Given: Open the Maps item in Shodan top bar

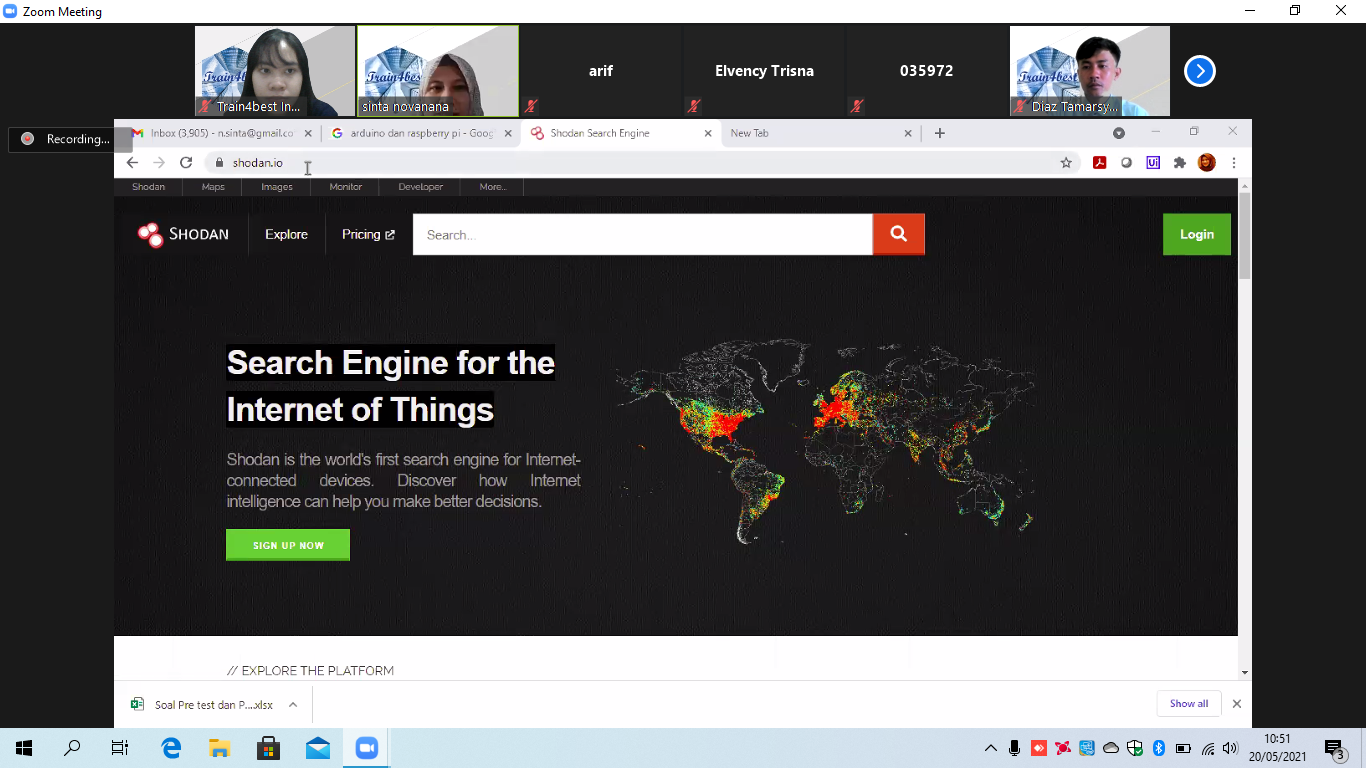Looking at the screenshot, I should coord(213,187).
